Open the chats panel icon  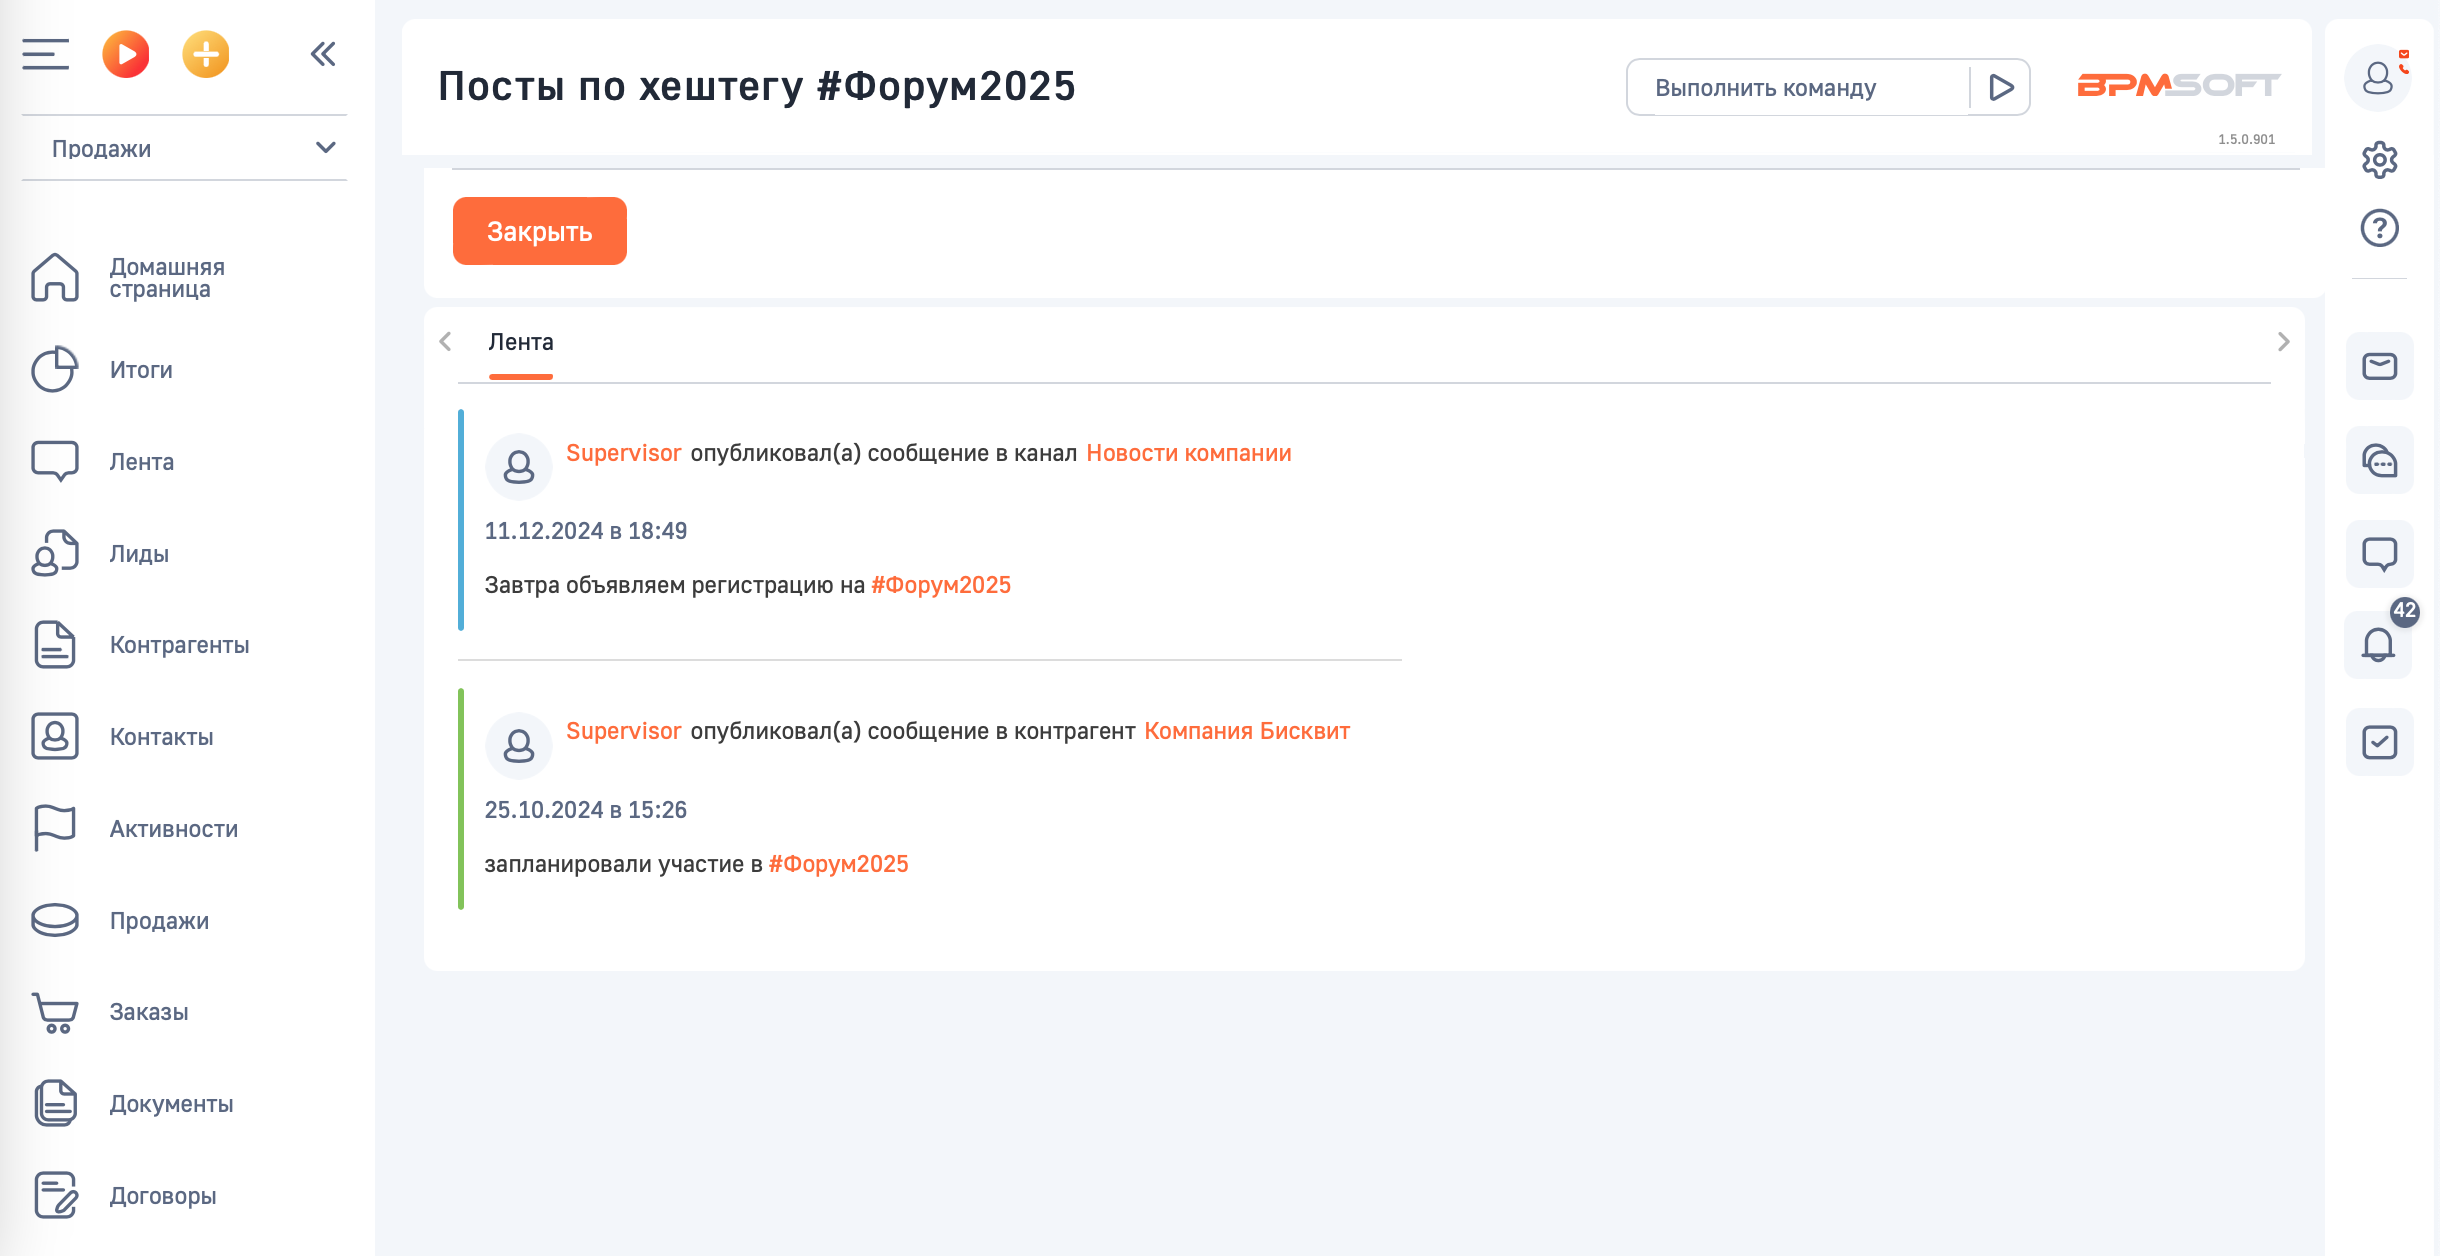pos(2380,460)
